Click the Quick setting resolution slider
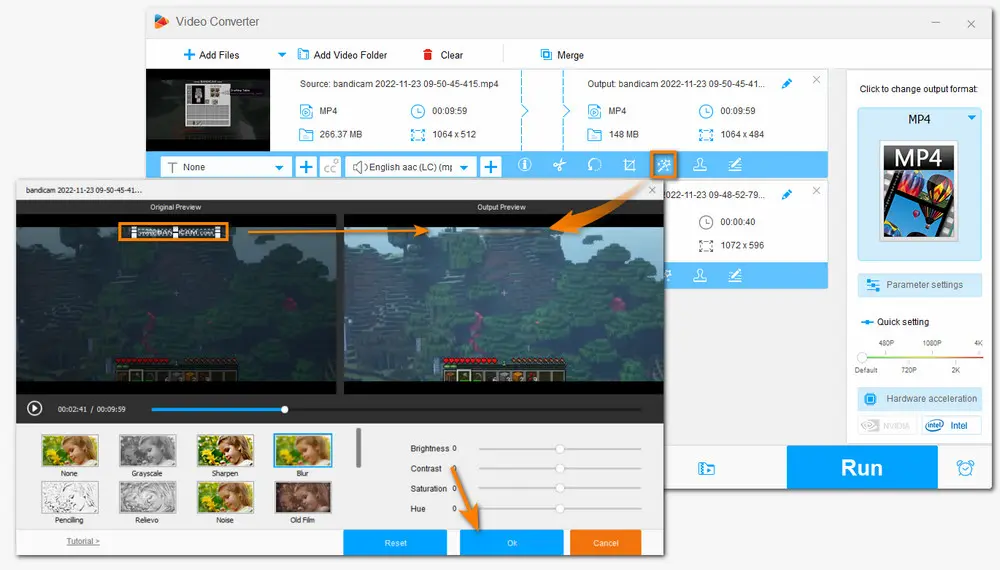The width and height of the screenshot is (1000, 570). click(921, 357)
